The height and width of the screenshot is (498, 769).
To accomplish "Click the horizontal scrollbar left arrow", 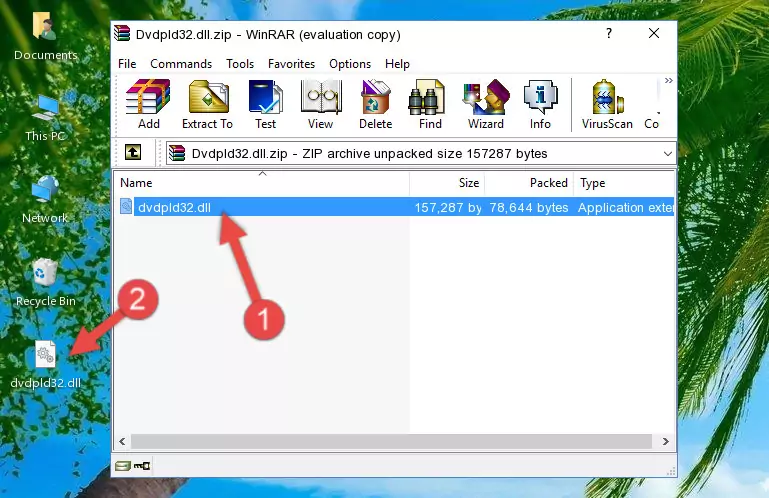I will [x=122, y=441].
